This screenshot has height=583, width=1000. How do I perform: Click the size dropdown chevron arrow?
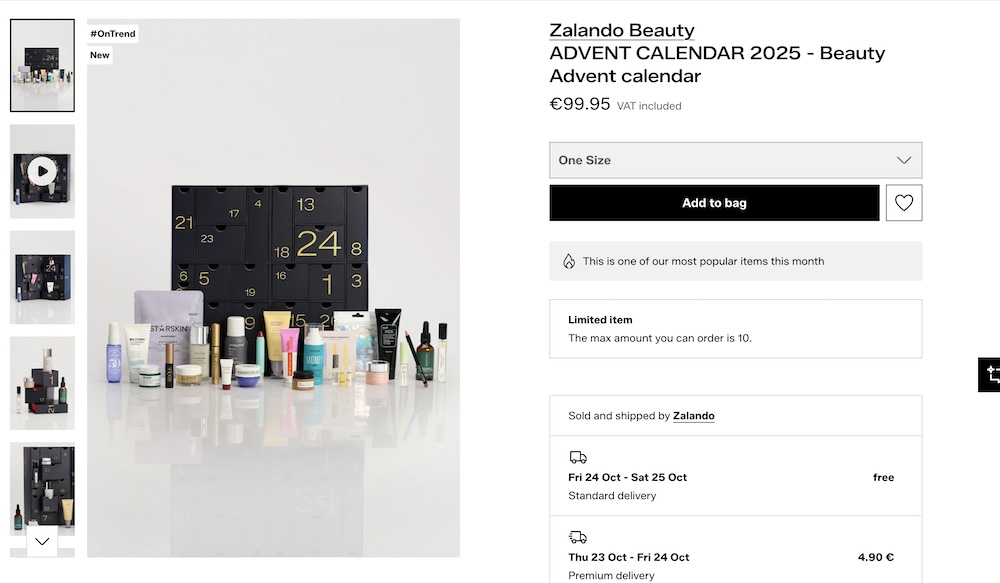[904, 160]
